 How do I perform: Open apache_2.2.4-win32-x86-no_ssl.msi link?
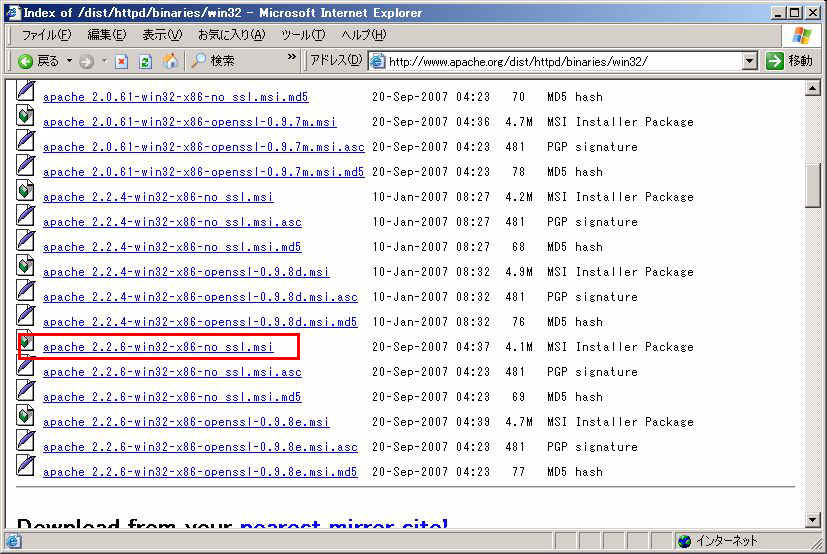point(158,197)
